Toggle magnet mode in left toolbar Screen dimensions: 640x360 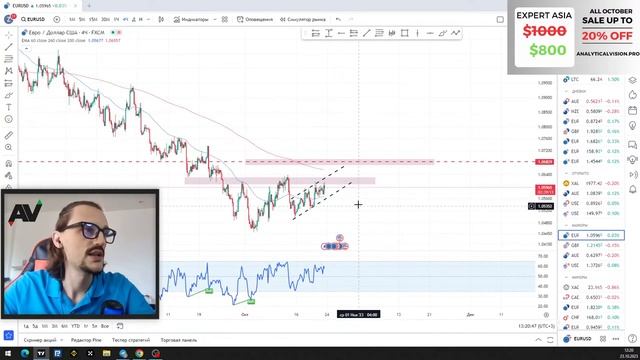9,164
